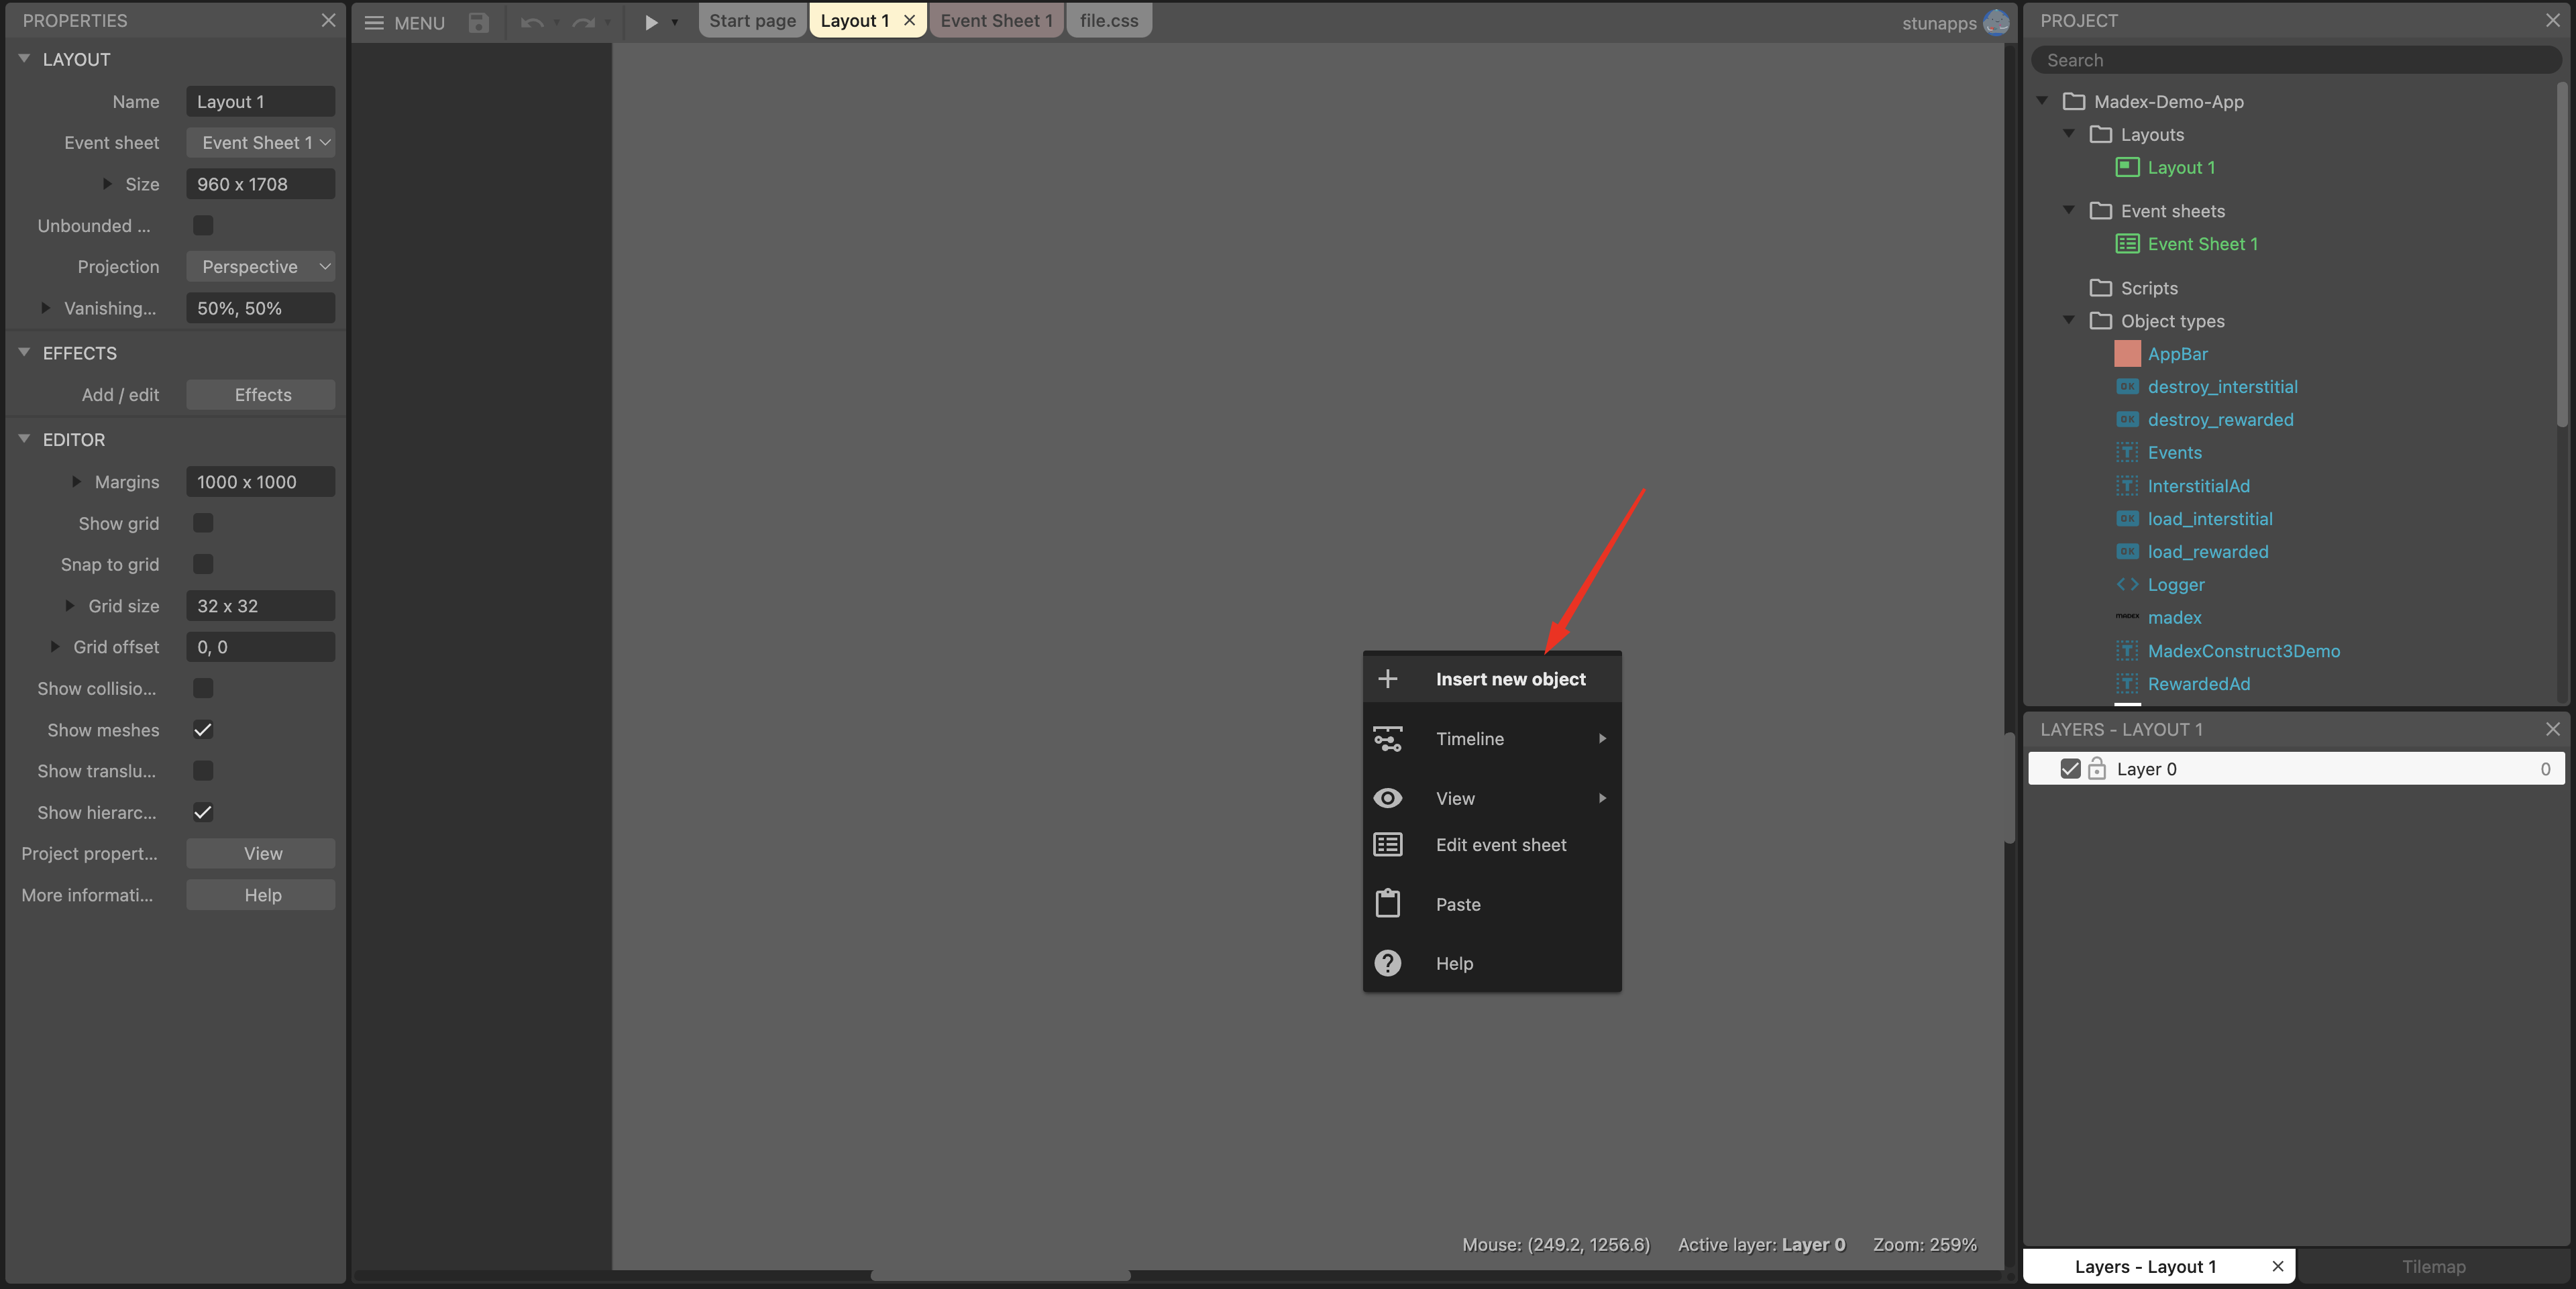Image resolution: width=2576 pixels, height=1289 pixels.
Task: Toggle the Layer 0 lock icon
Action: (2097, 769)
